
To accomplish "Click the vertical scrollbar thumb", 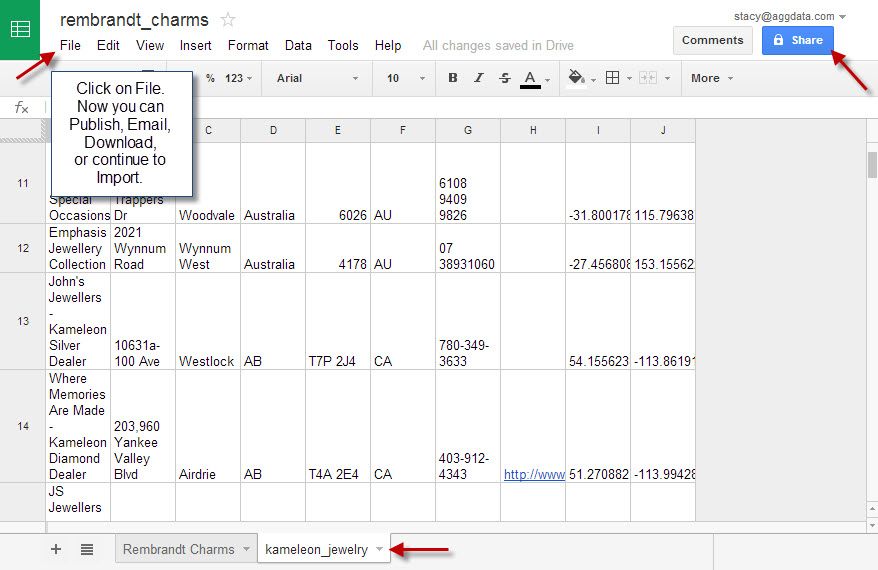I will click(872, 164).
